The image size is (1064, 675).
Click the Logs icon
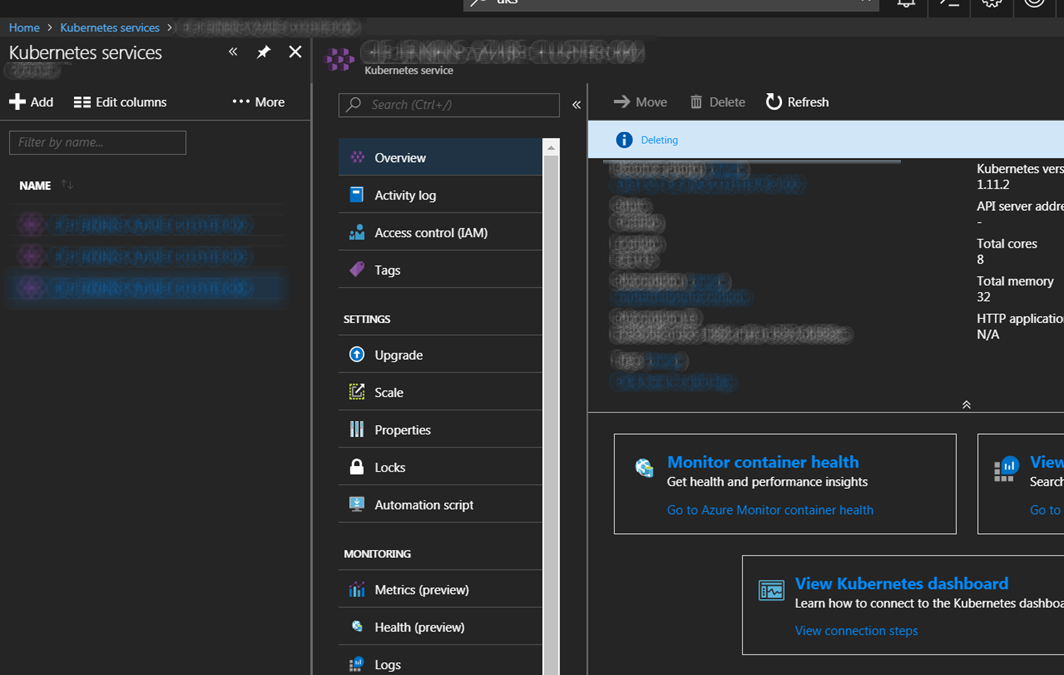(357, 664)
